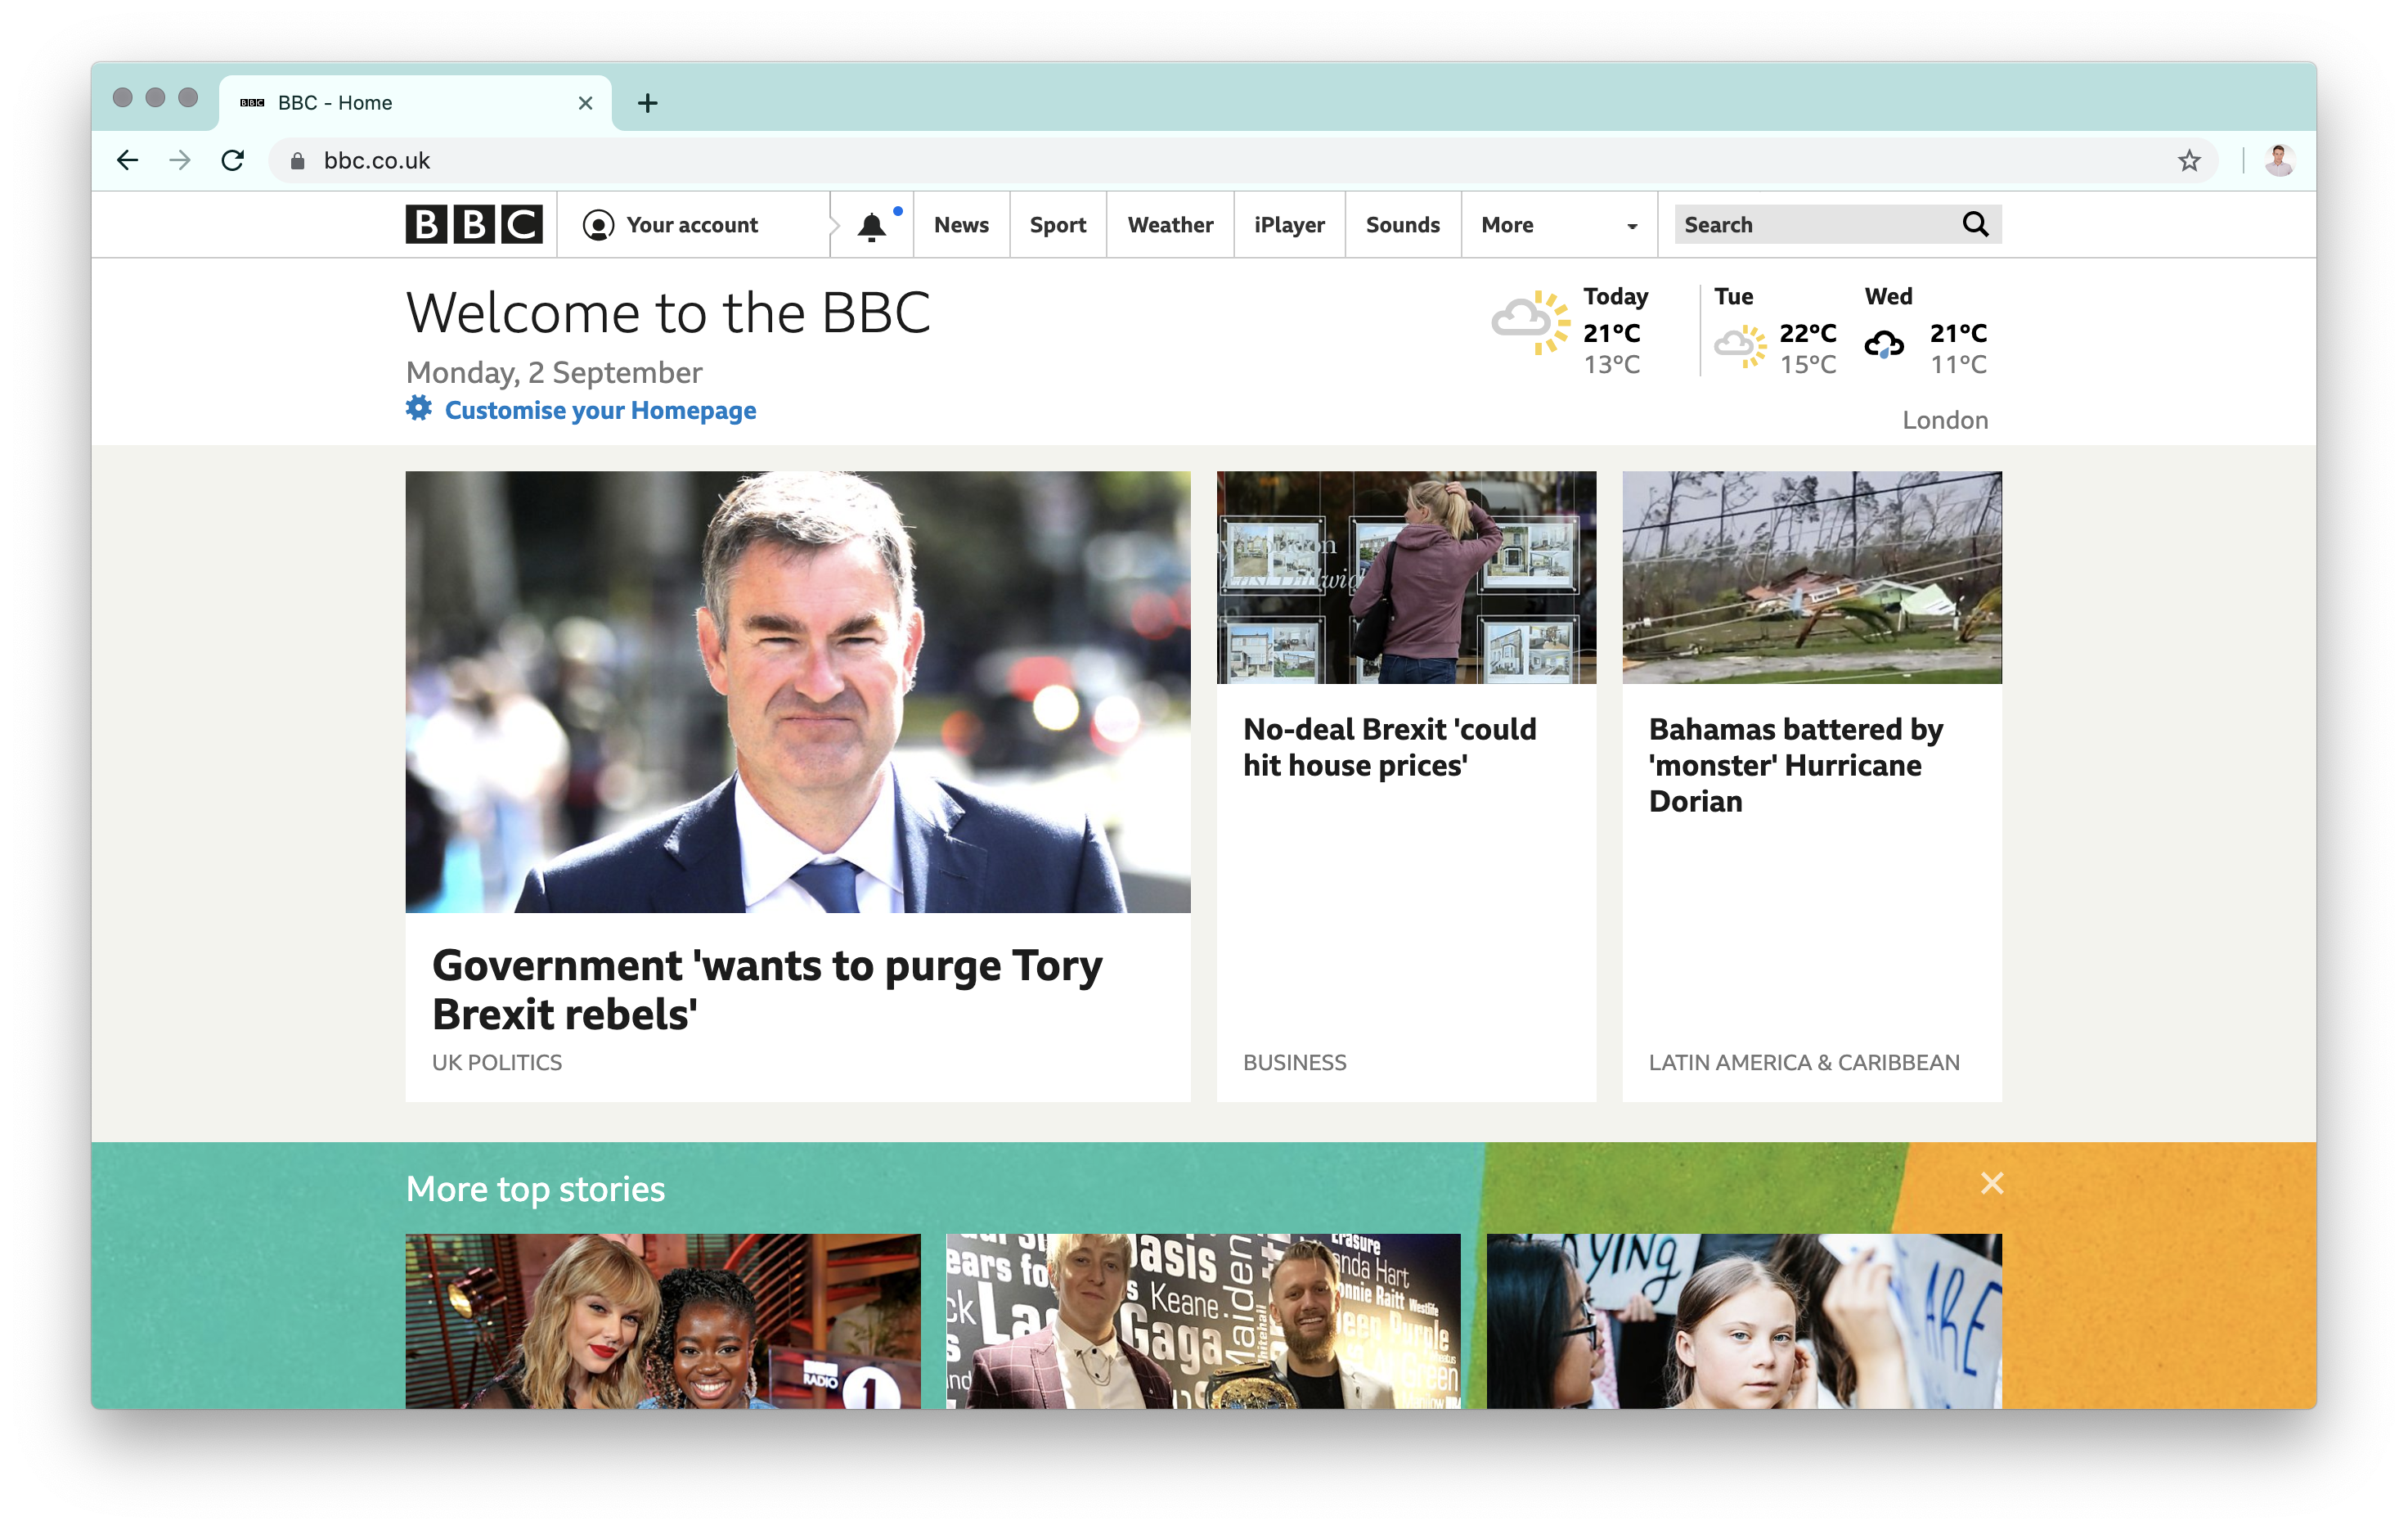Click the Tue forecast label
The image size is (2408, 1530).
point(1733,296)
